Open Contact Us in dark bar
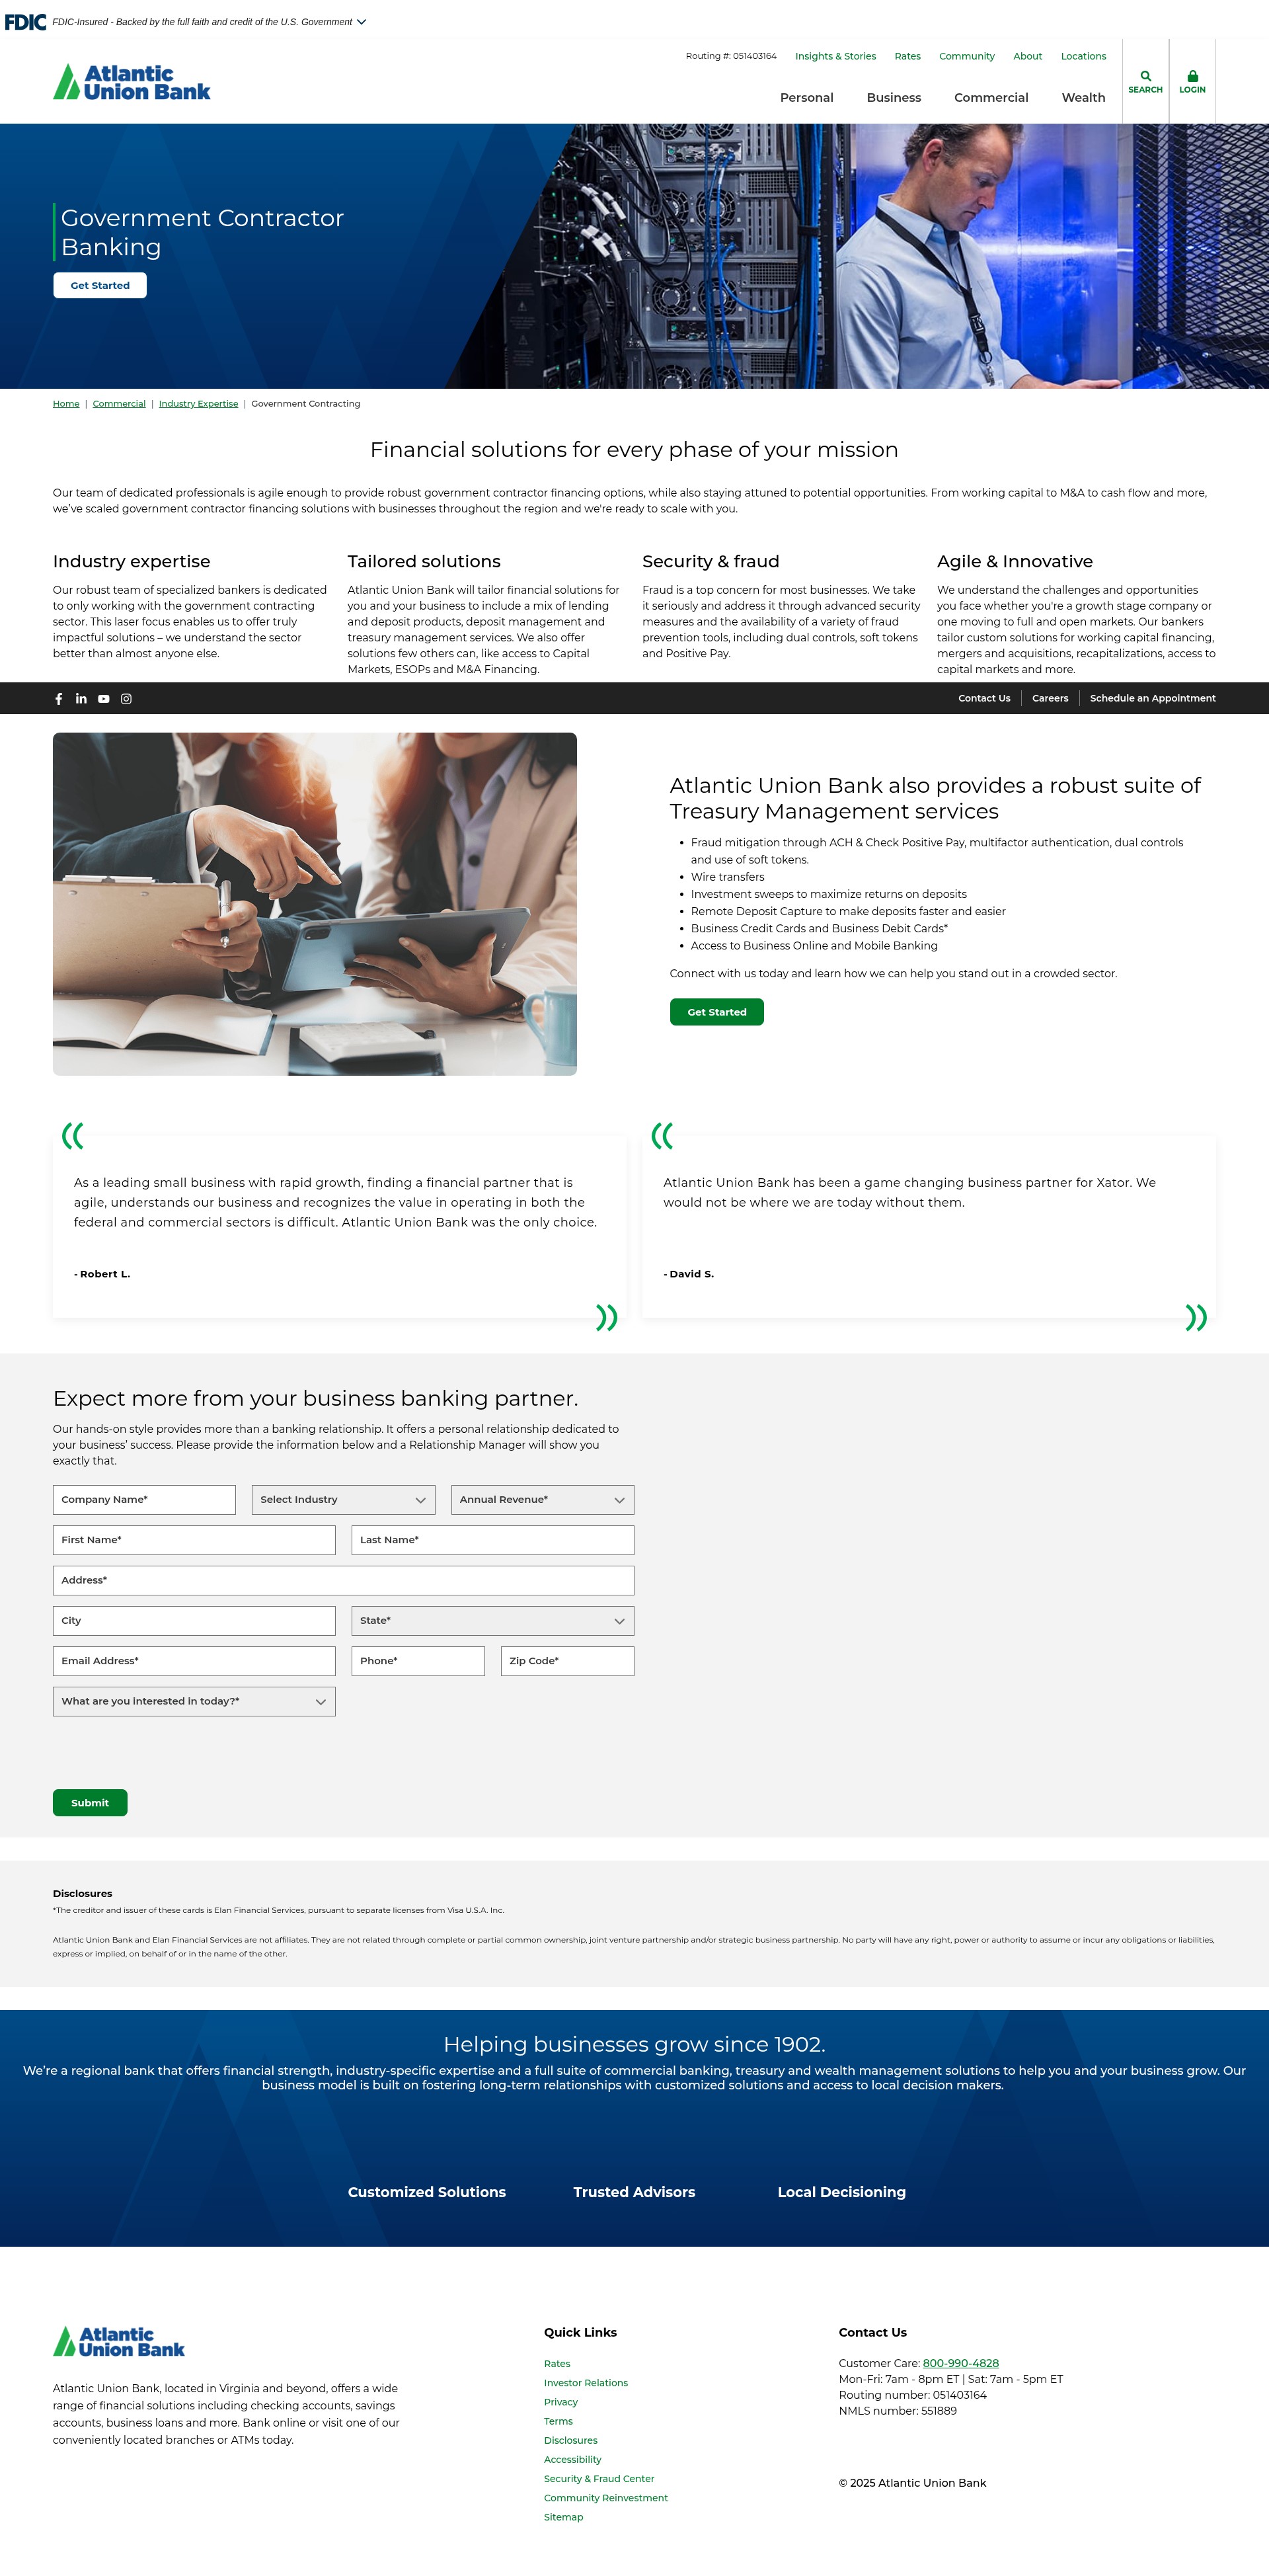Image resolution: width=1269 pixels, height=2576 pixels. point(984,699)
